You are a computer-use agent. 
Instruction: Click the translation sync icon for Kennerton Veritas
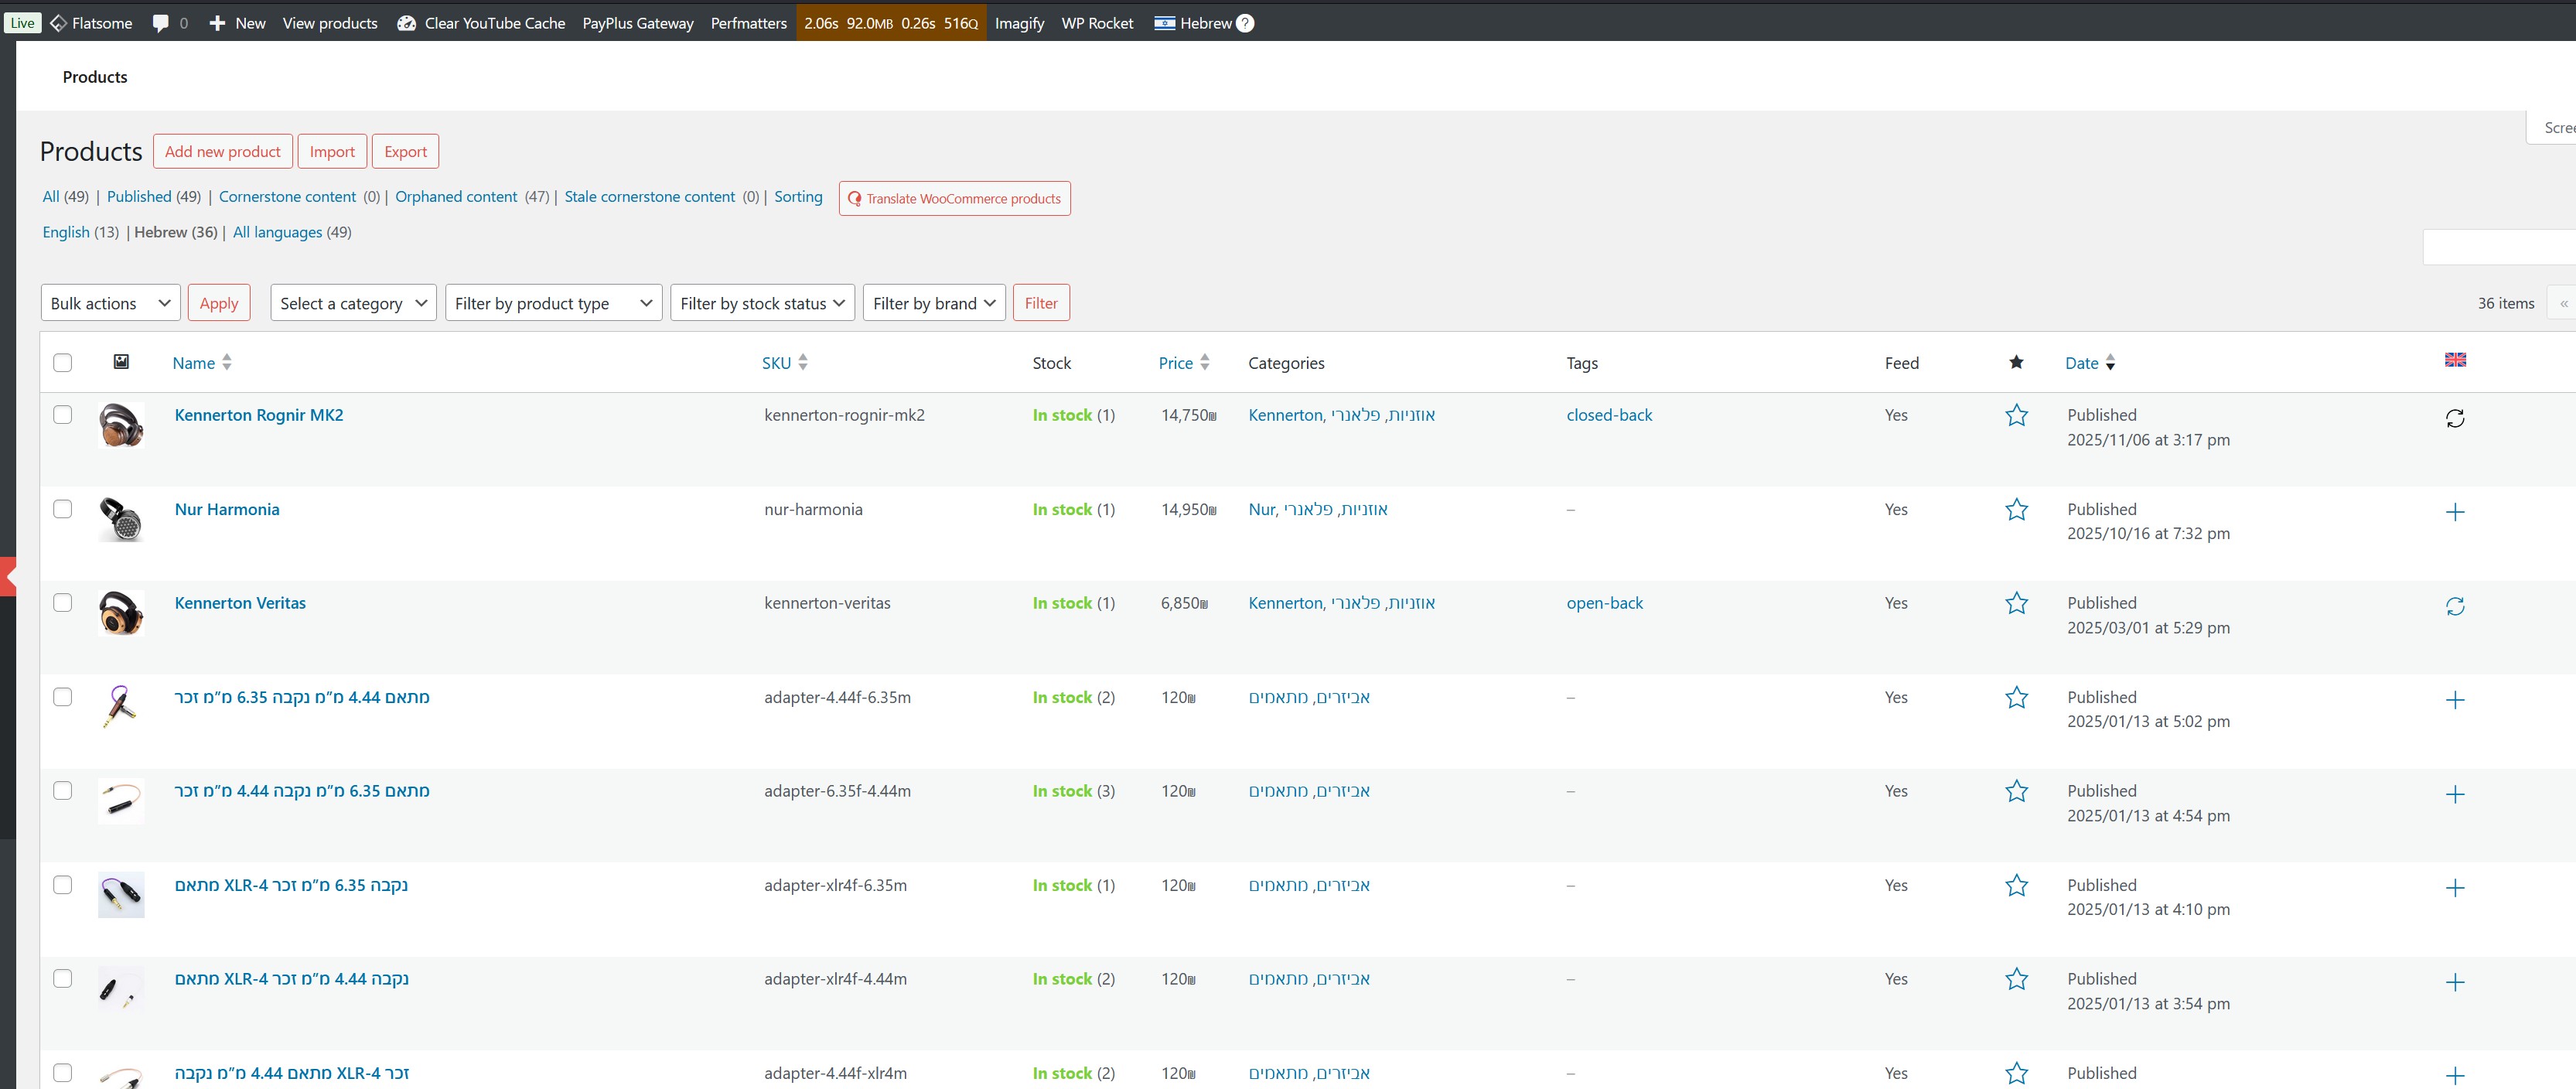[2454, 606]
